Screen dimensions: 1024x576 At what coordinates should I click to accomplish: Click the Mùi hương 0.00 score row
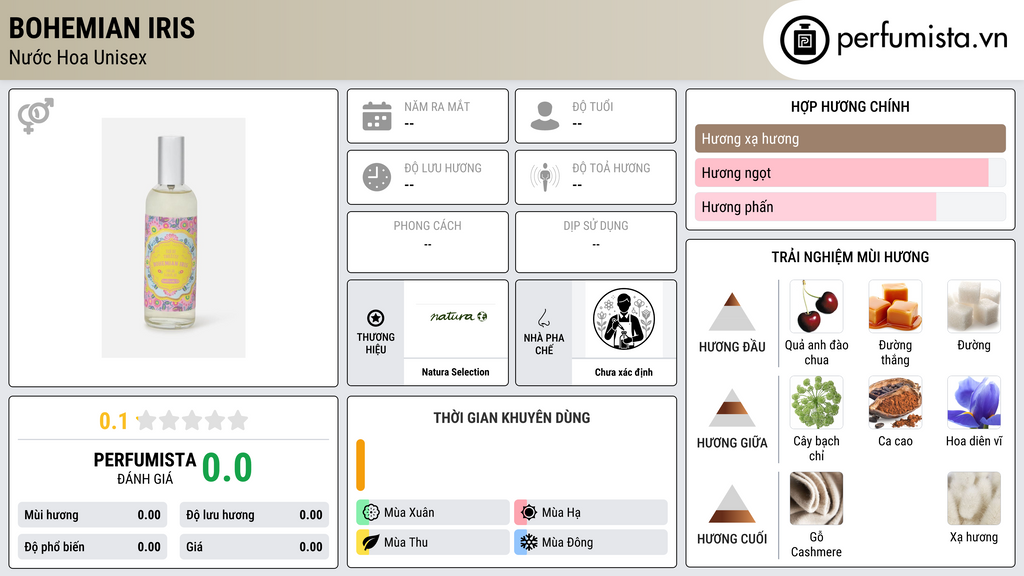pos(92,515)
